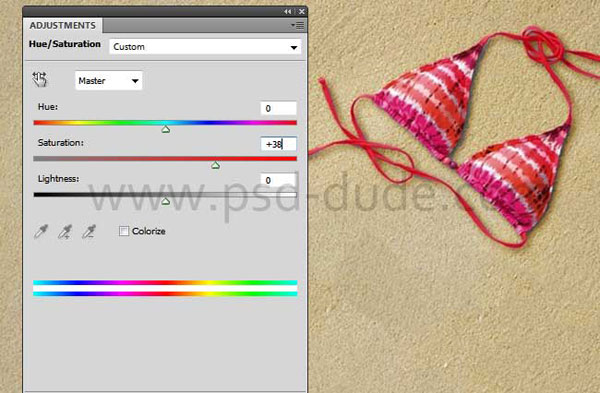Click the Saturation label
This screenshot has width=600, height=393.
tap(61, 143)
